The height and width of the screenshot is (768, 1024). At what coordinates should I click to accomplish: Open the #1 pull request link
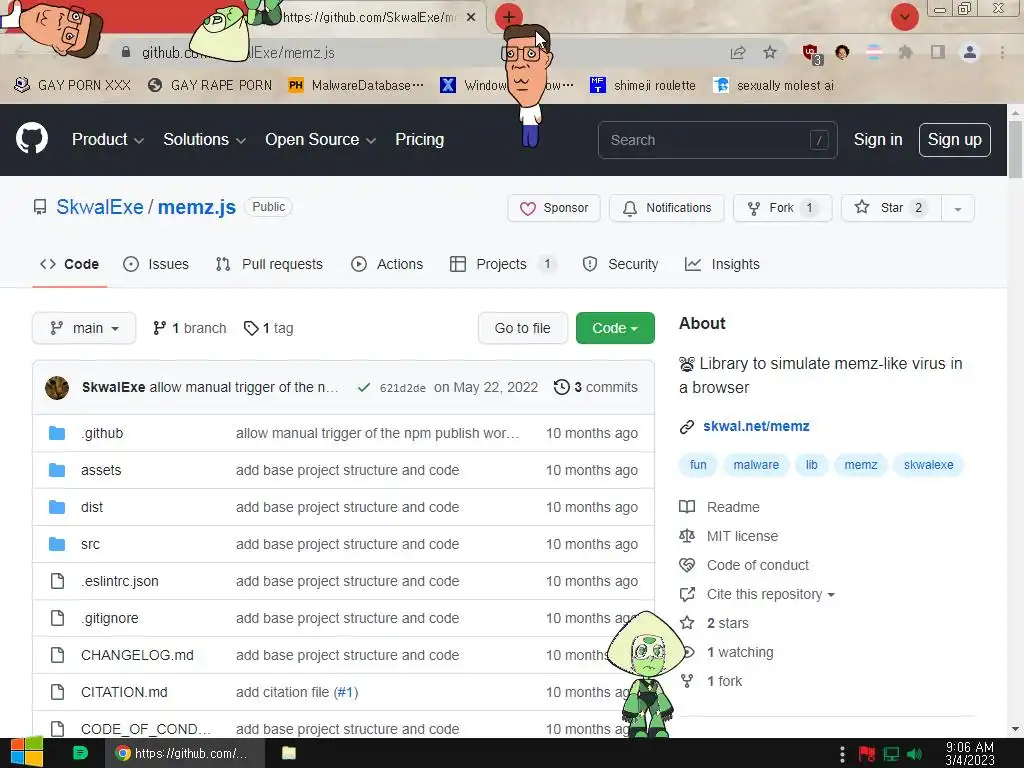[345, 692]
